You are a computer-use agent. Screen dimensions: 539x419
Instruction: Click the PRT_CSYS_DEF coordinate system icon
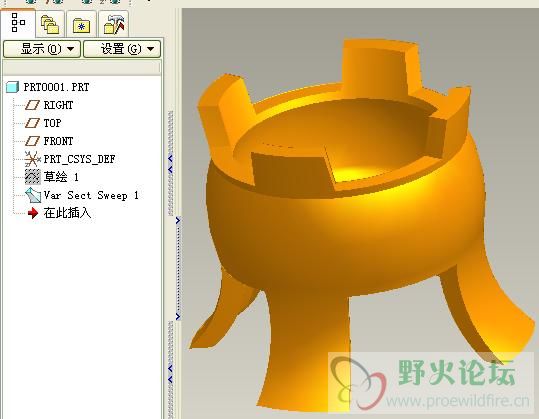click(33, 159)
